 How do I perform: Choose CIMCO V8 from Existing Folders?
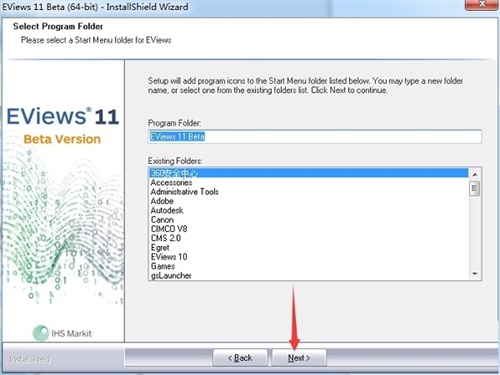click(x=308, y=229)
